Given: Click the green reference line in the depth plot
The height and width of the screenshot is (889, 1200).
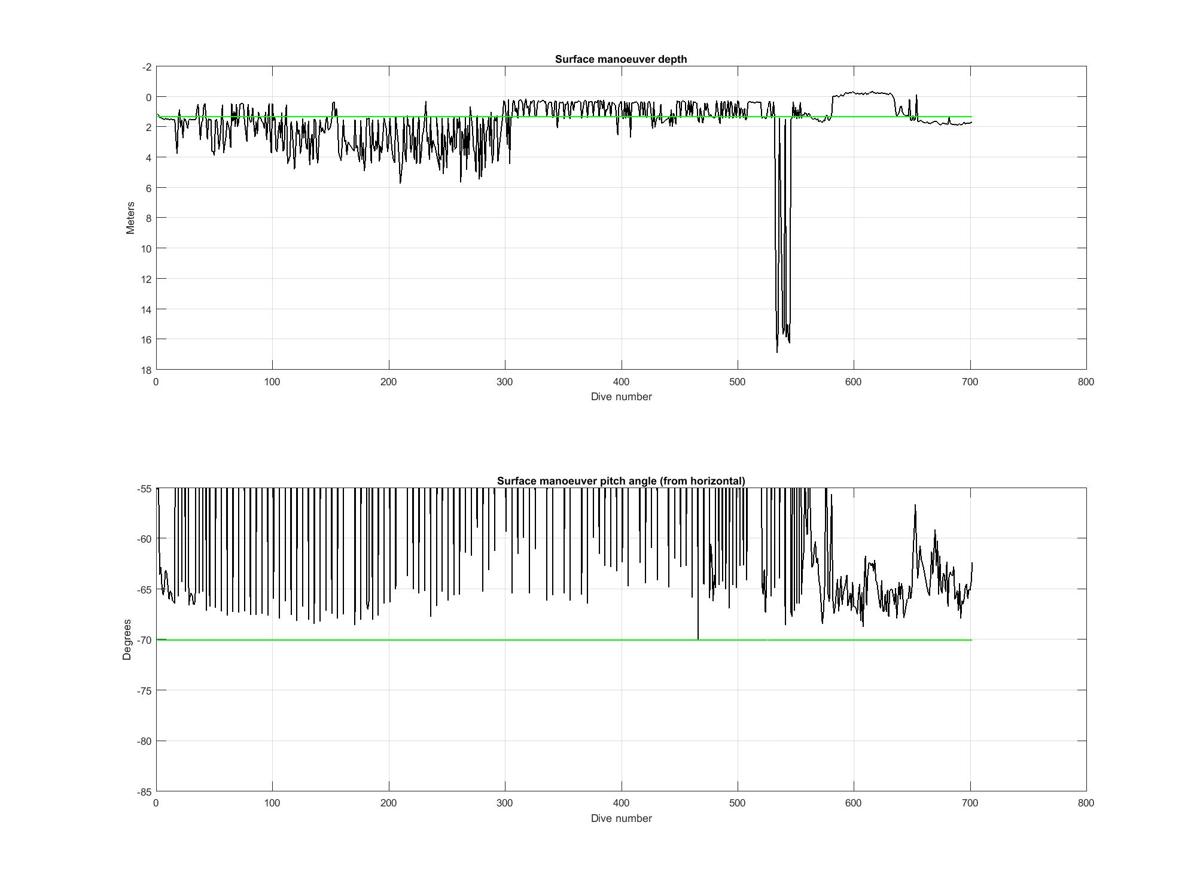Looking at the screenshot, I should tap(564, 117).
